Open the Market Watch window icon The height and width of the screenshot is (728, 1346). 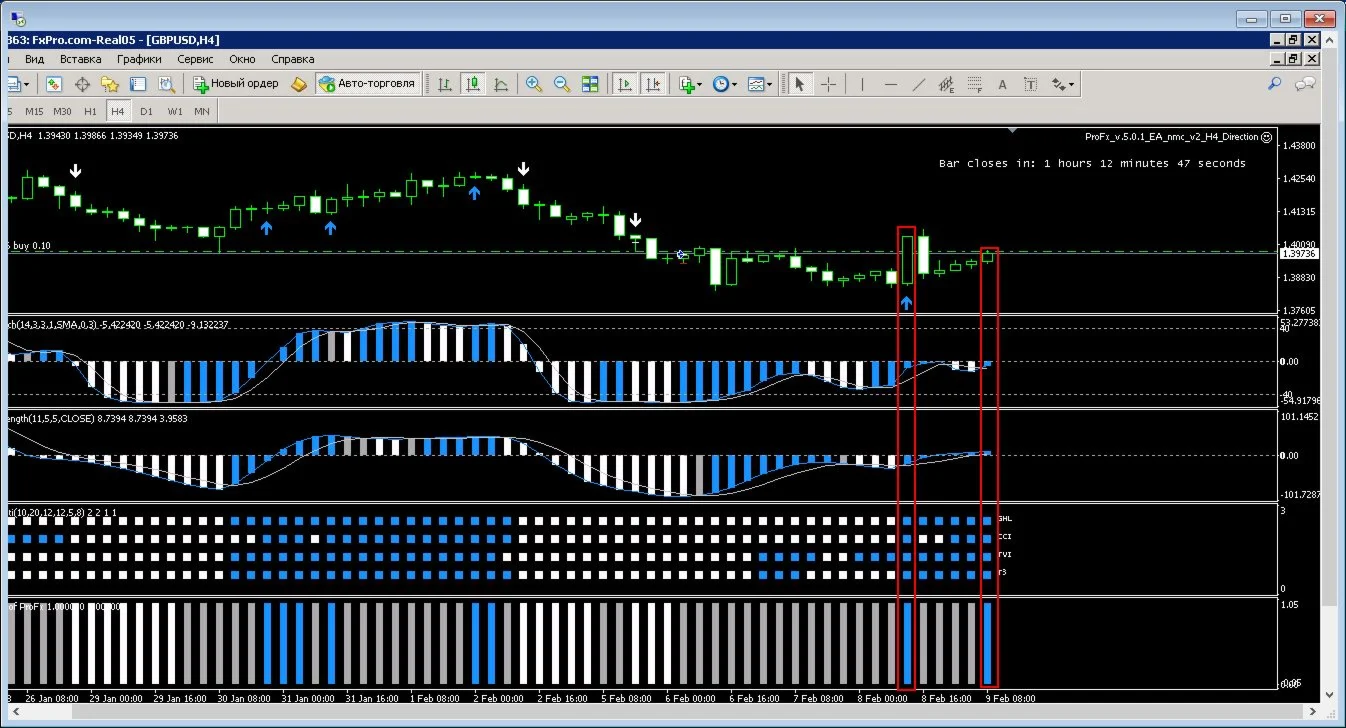coord(54,85)
